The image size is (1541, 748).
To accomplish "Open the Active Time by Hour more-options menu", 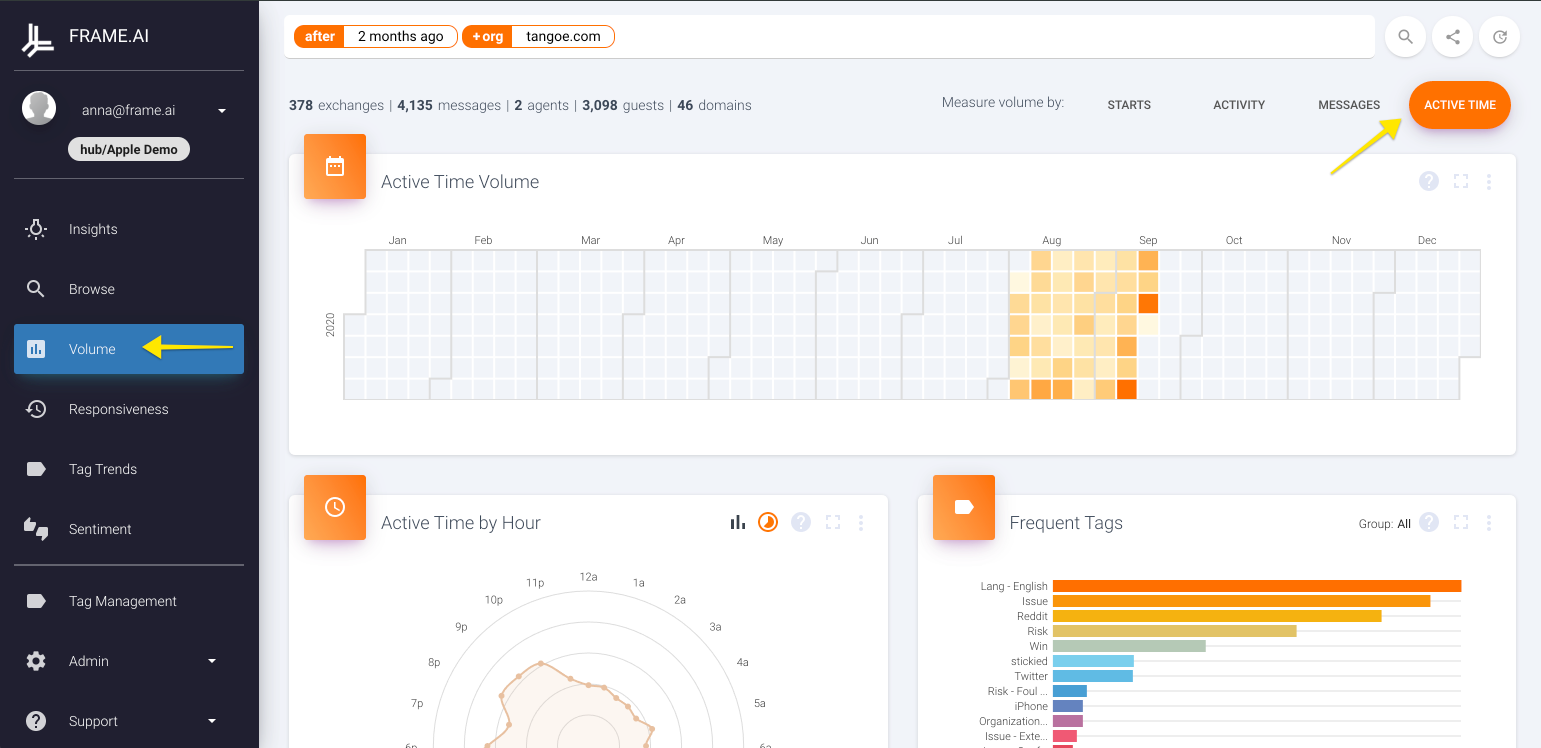I will click(861, 522).
